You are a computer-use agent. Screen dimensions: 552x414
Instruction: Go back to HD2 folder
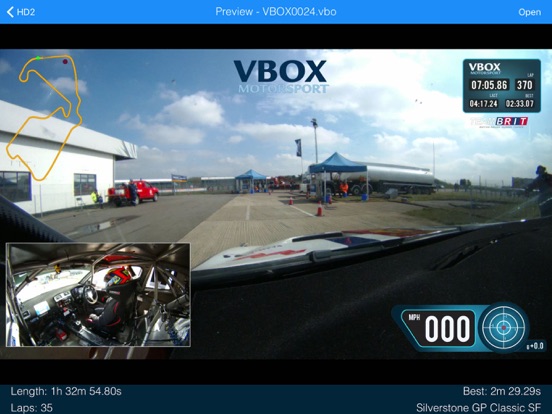(x=21, y=12)
